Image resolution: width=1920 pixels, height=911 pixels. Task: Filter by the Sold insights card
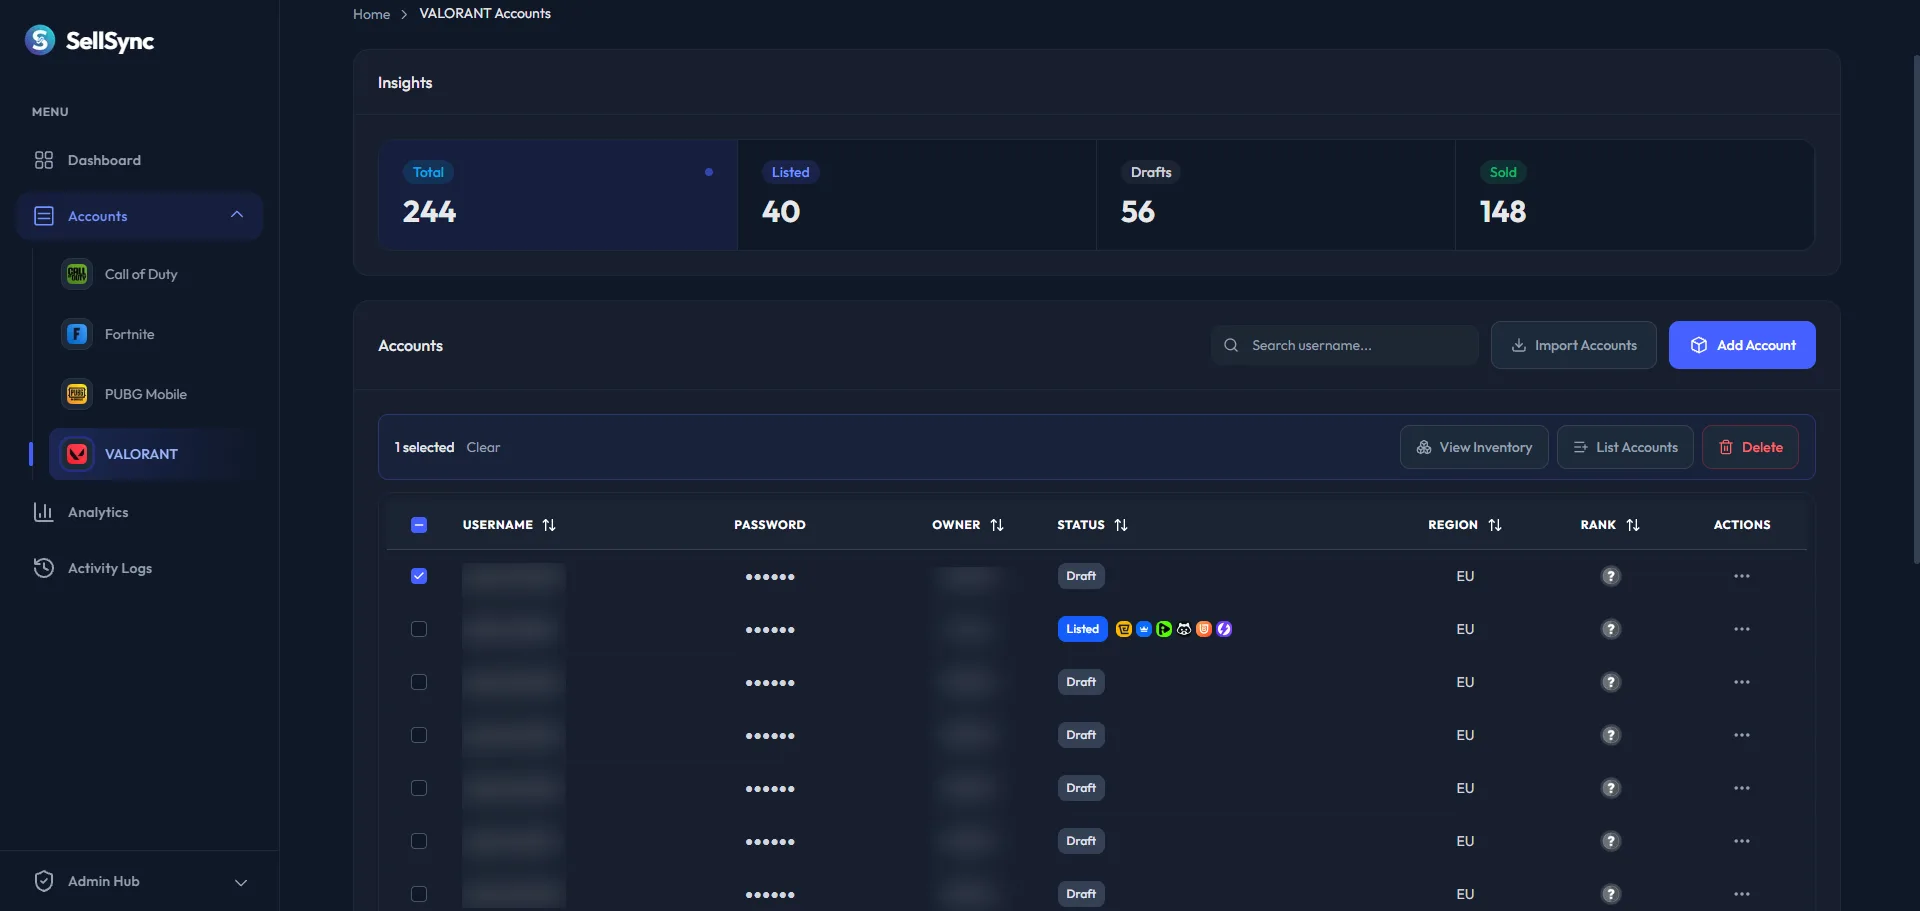coord(1635,195)
